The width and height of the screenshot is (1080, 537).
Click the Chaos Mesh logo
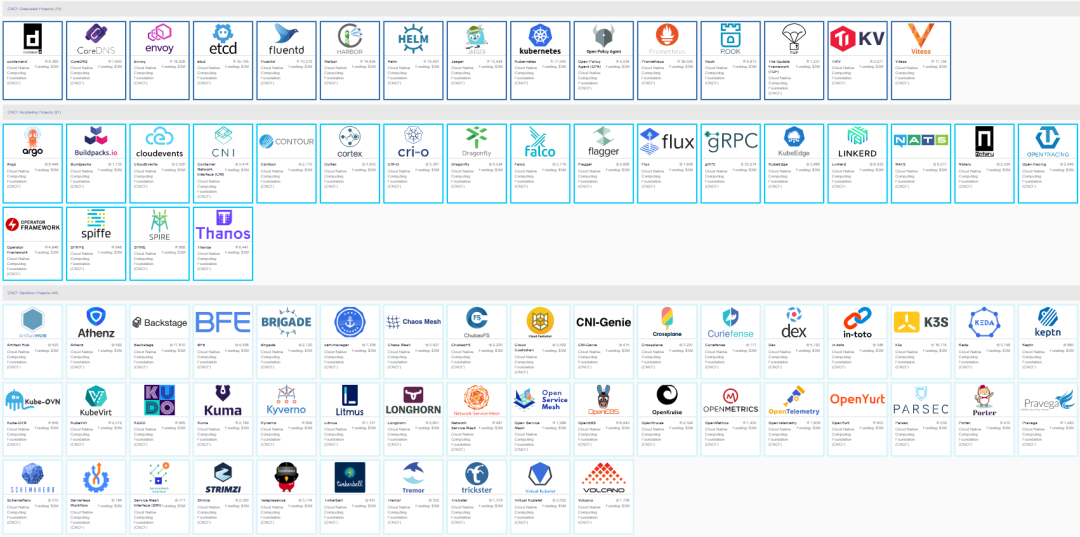point(413,322)
